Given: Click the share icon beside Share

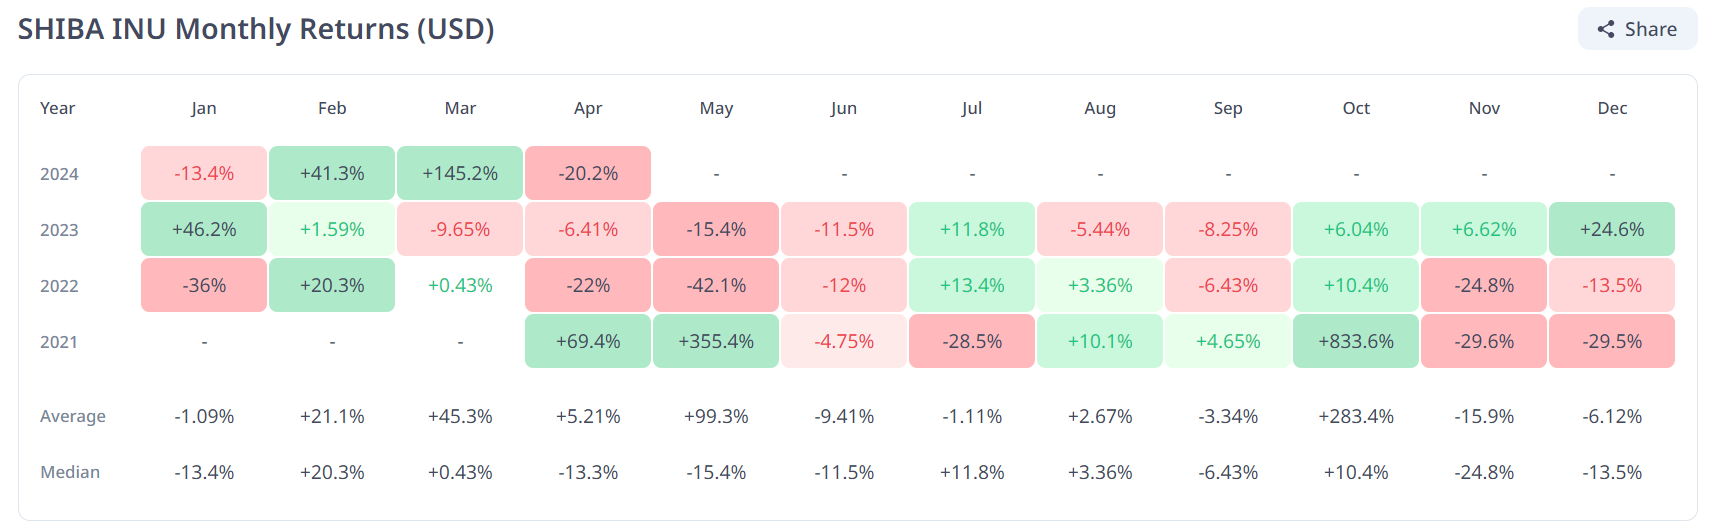Looking at the screenshot, I should point(1606,29).
